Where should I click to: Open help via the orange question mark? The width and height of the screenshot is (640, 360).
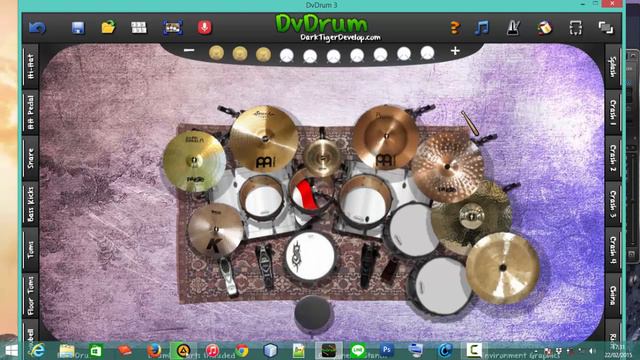coord(455,28)
